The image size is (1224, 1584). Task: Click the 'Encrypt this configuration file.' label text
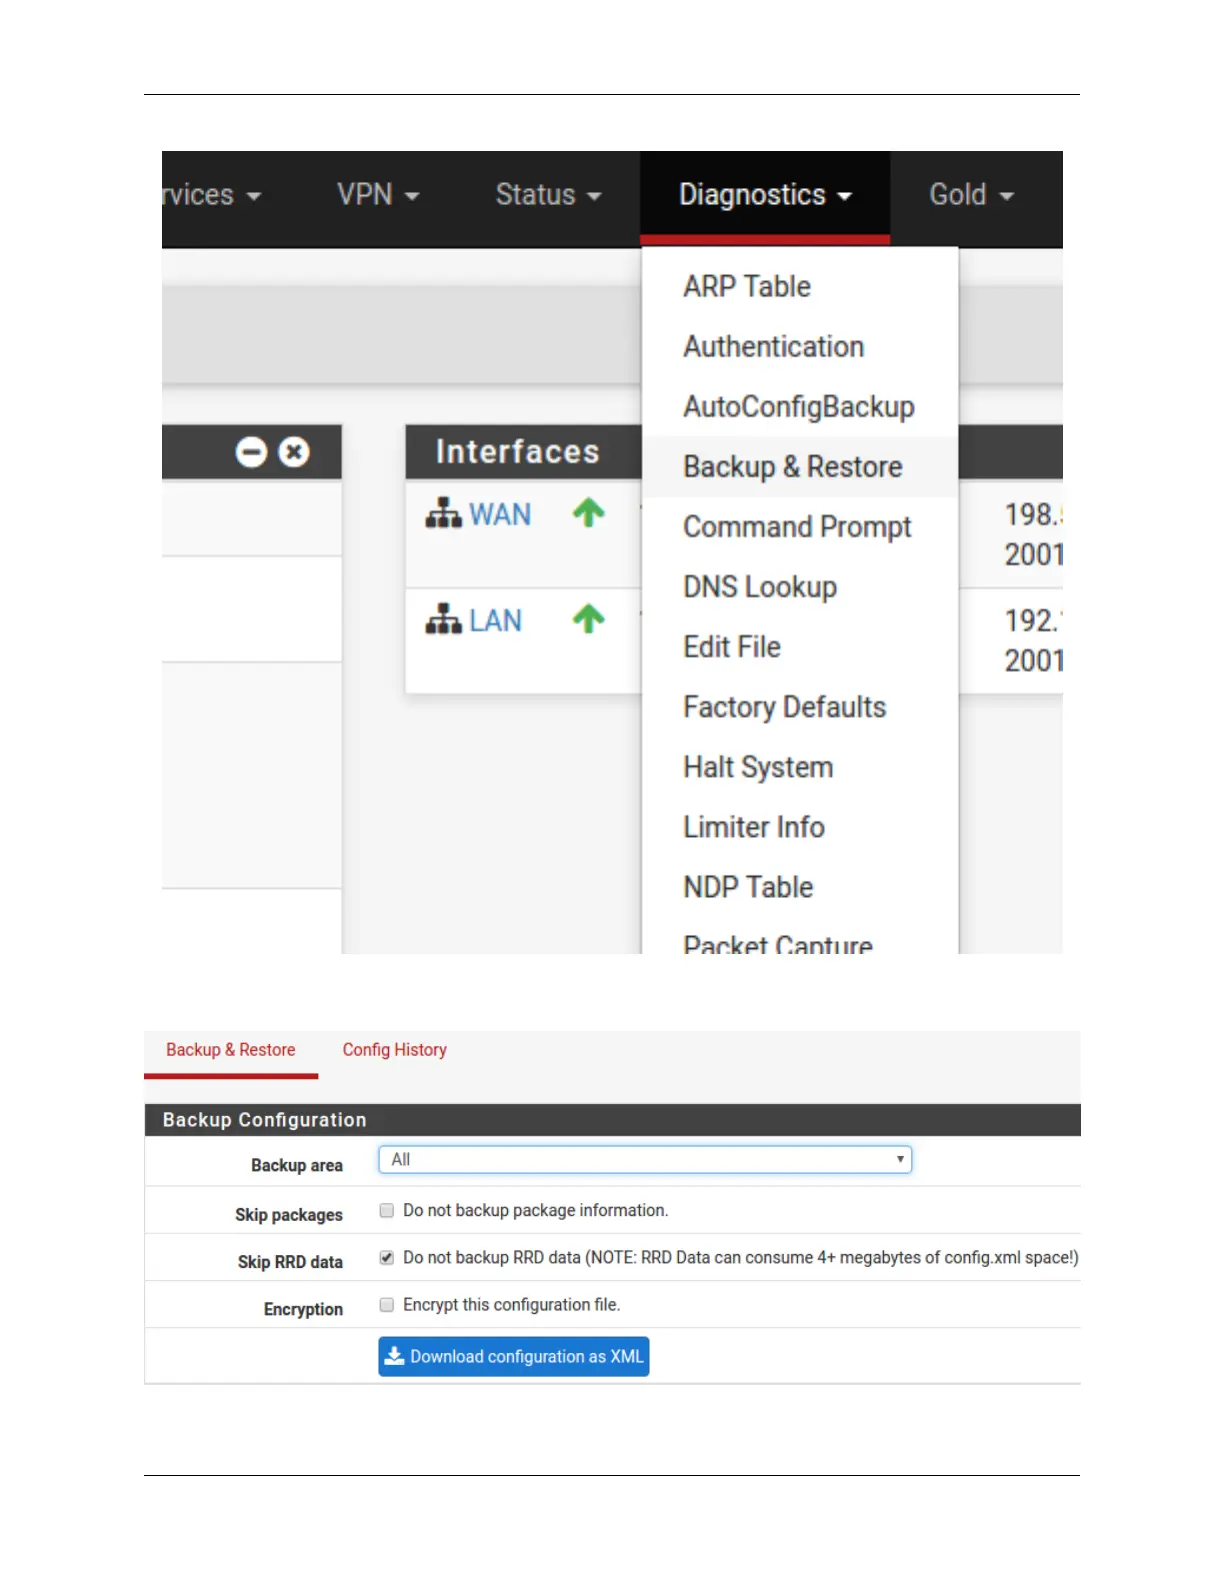pos(512,1304)
